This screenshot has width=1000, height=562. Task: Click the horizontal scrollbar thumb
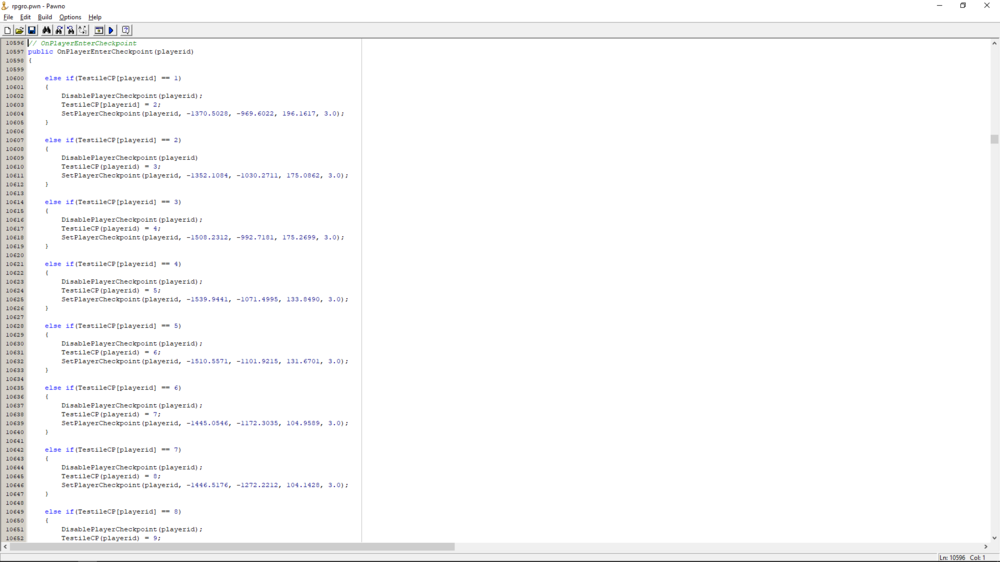coord(232,547)
